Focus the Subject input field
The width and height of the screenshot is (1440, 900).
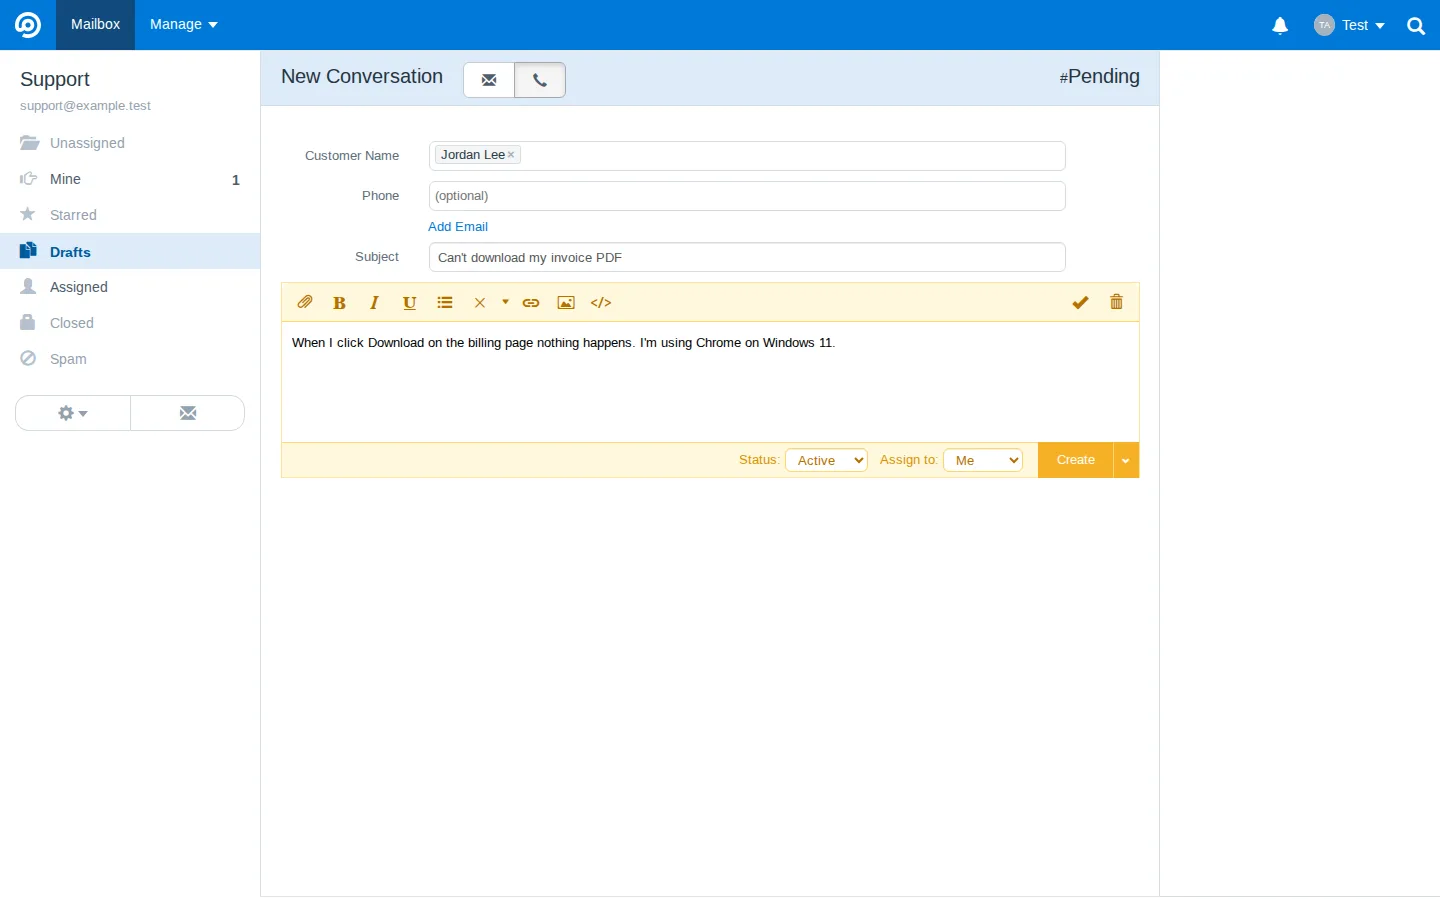pyautogui.click(x=747, y=257)
